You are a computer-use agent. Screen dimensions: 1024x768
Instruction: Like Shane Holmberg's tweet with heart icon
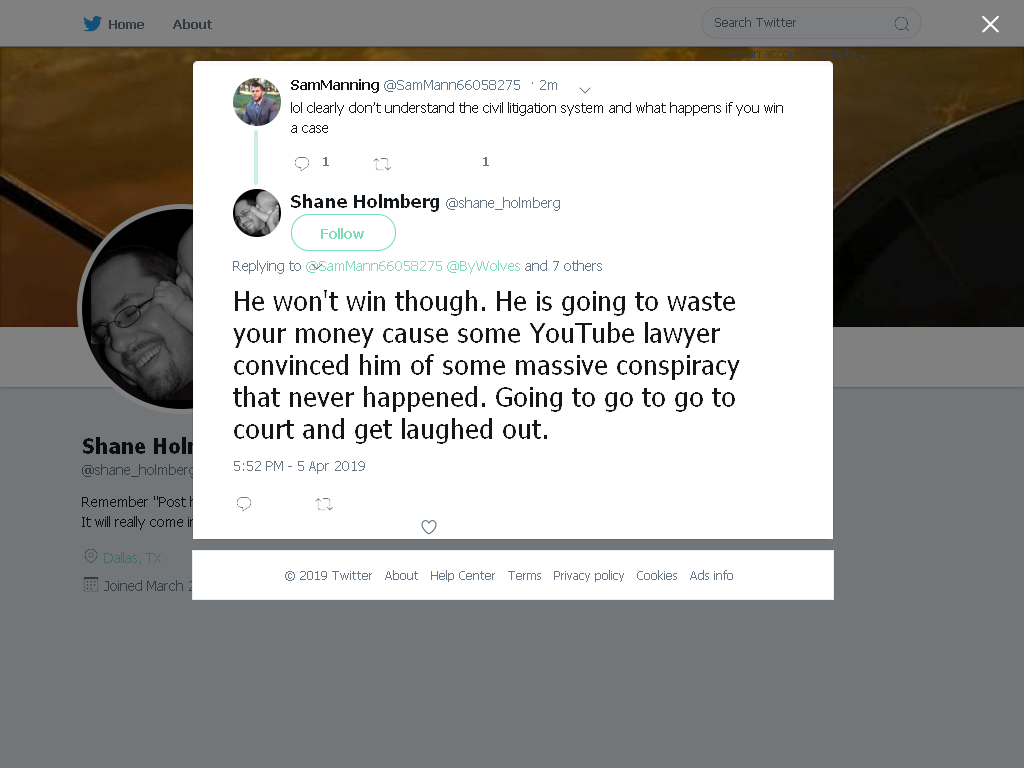tap(428, 526)
